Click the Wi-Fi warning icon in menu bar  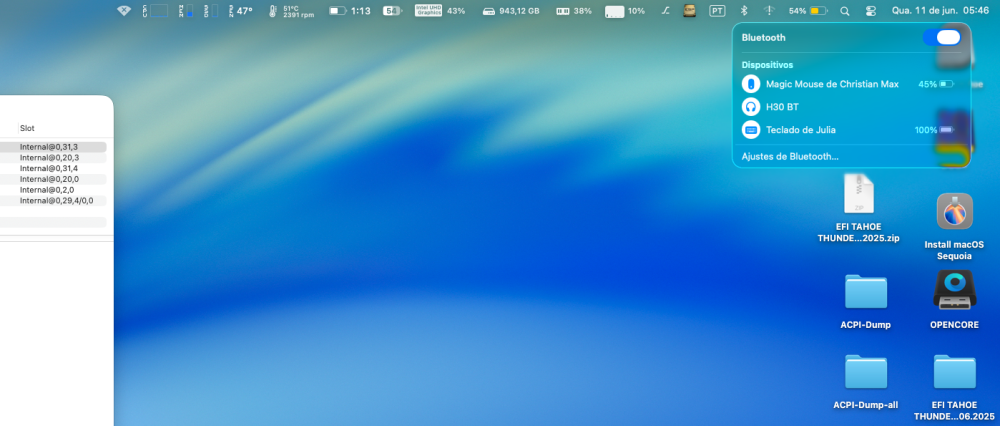point(769,11)
